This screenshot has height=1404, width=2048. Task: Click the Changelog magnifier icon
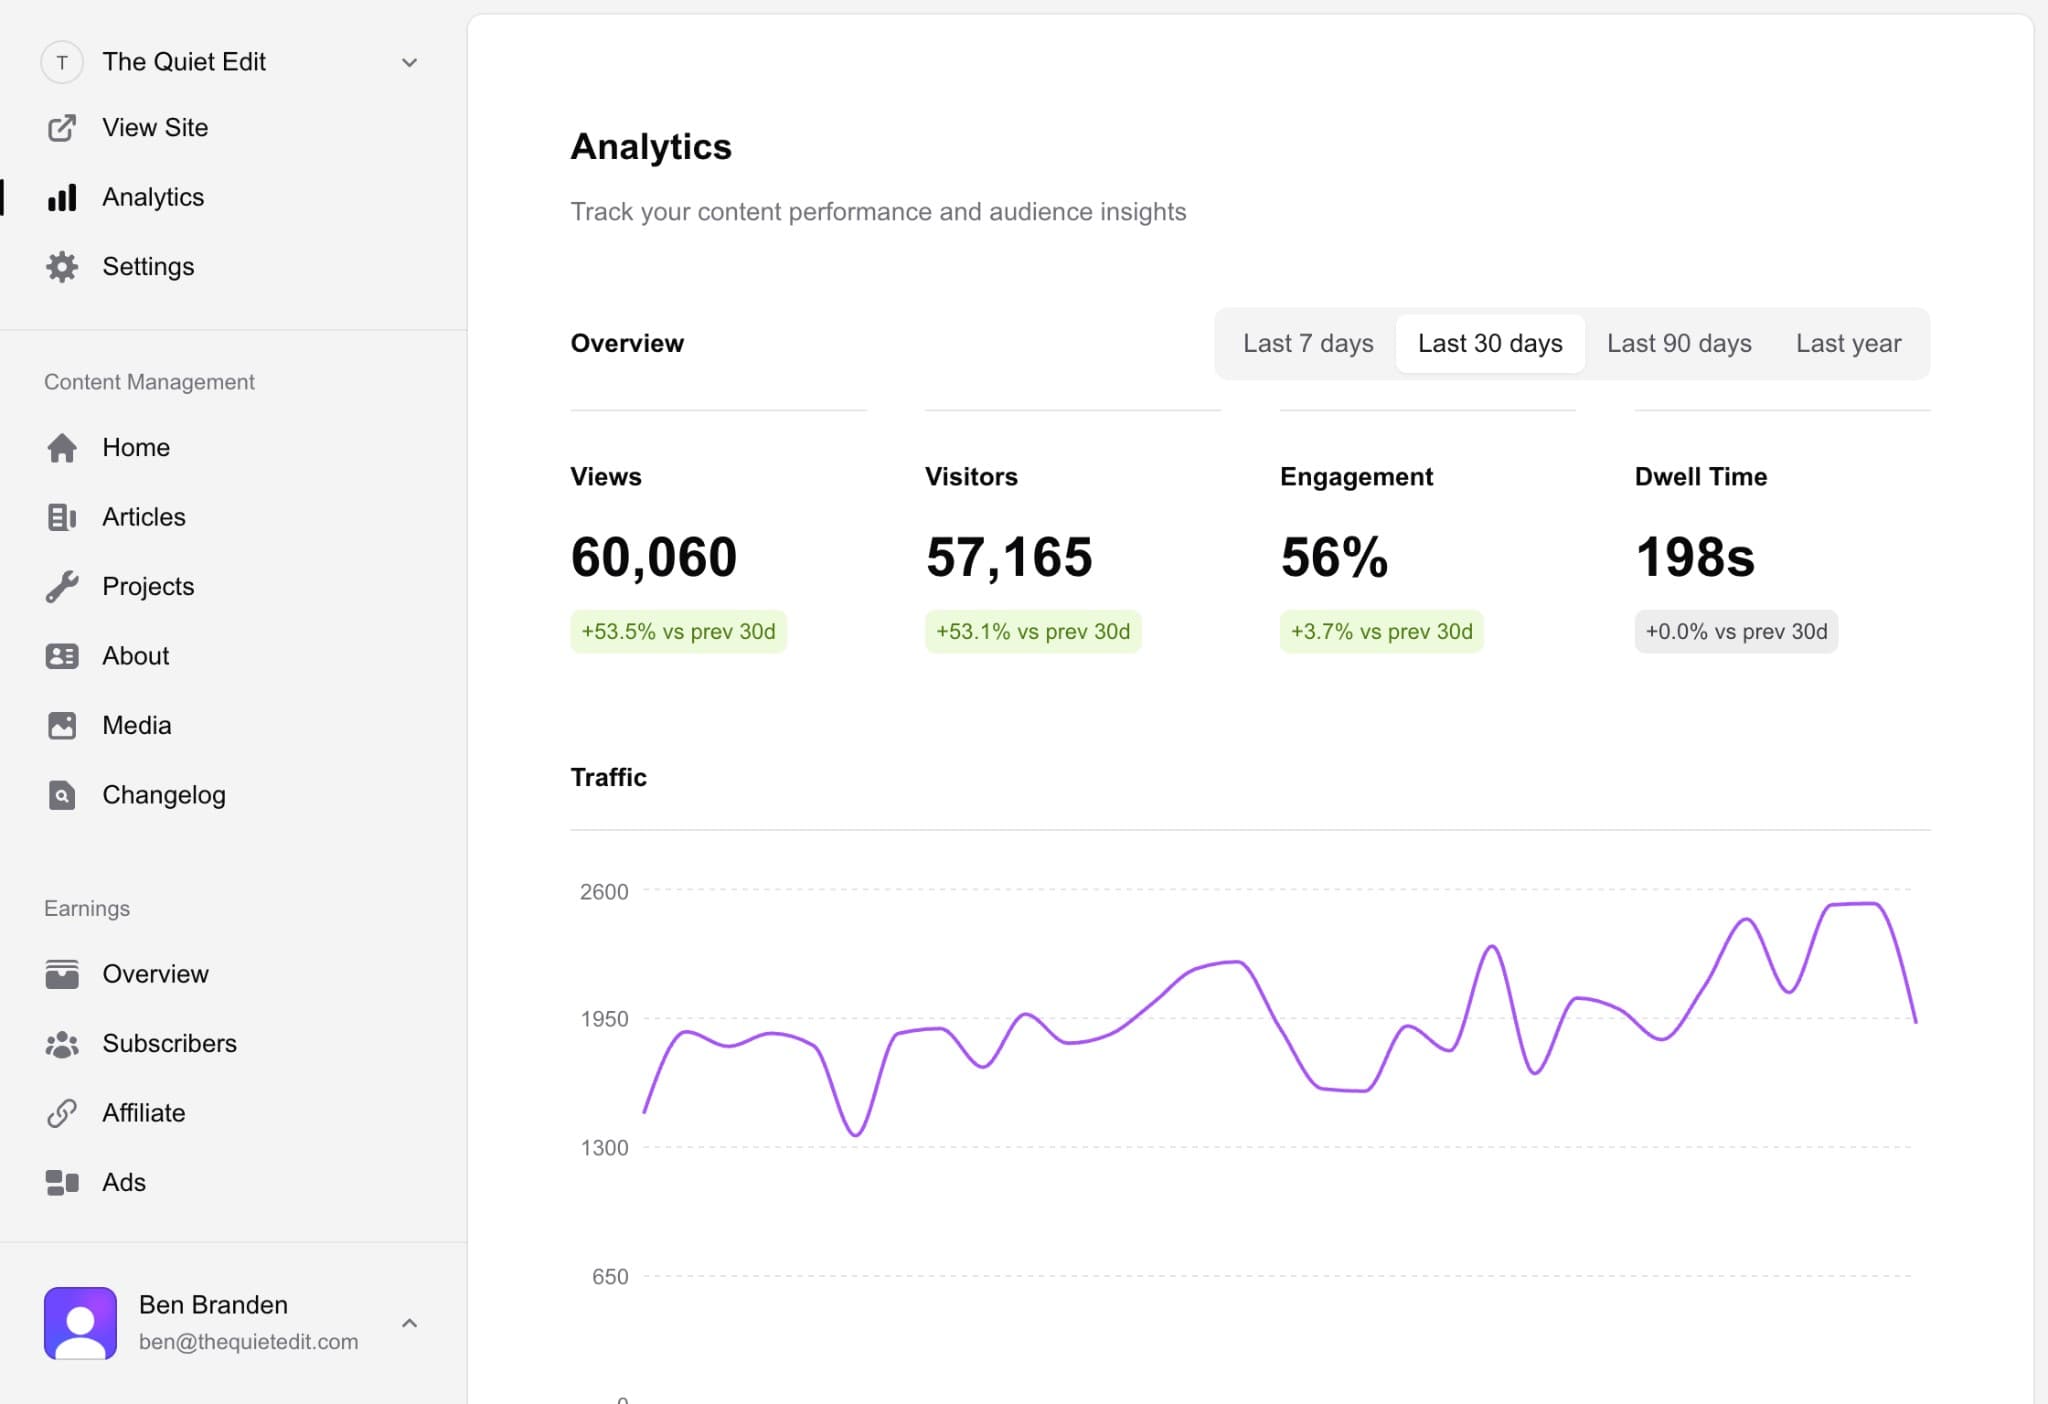tap(62, 795)
